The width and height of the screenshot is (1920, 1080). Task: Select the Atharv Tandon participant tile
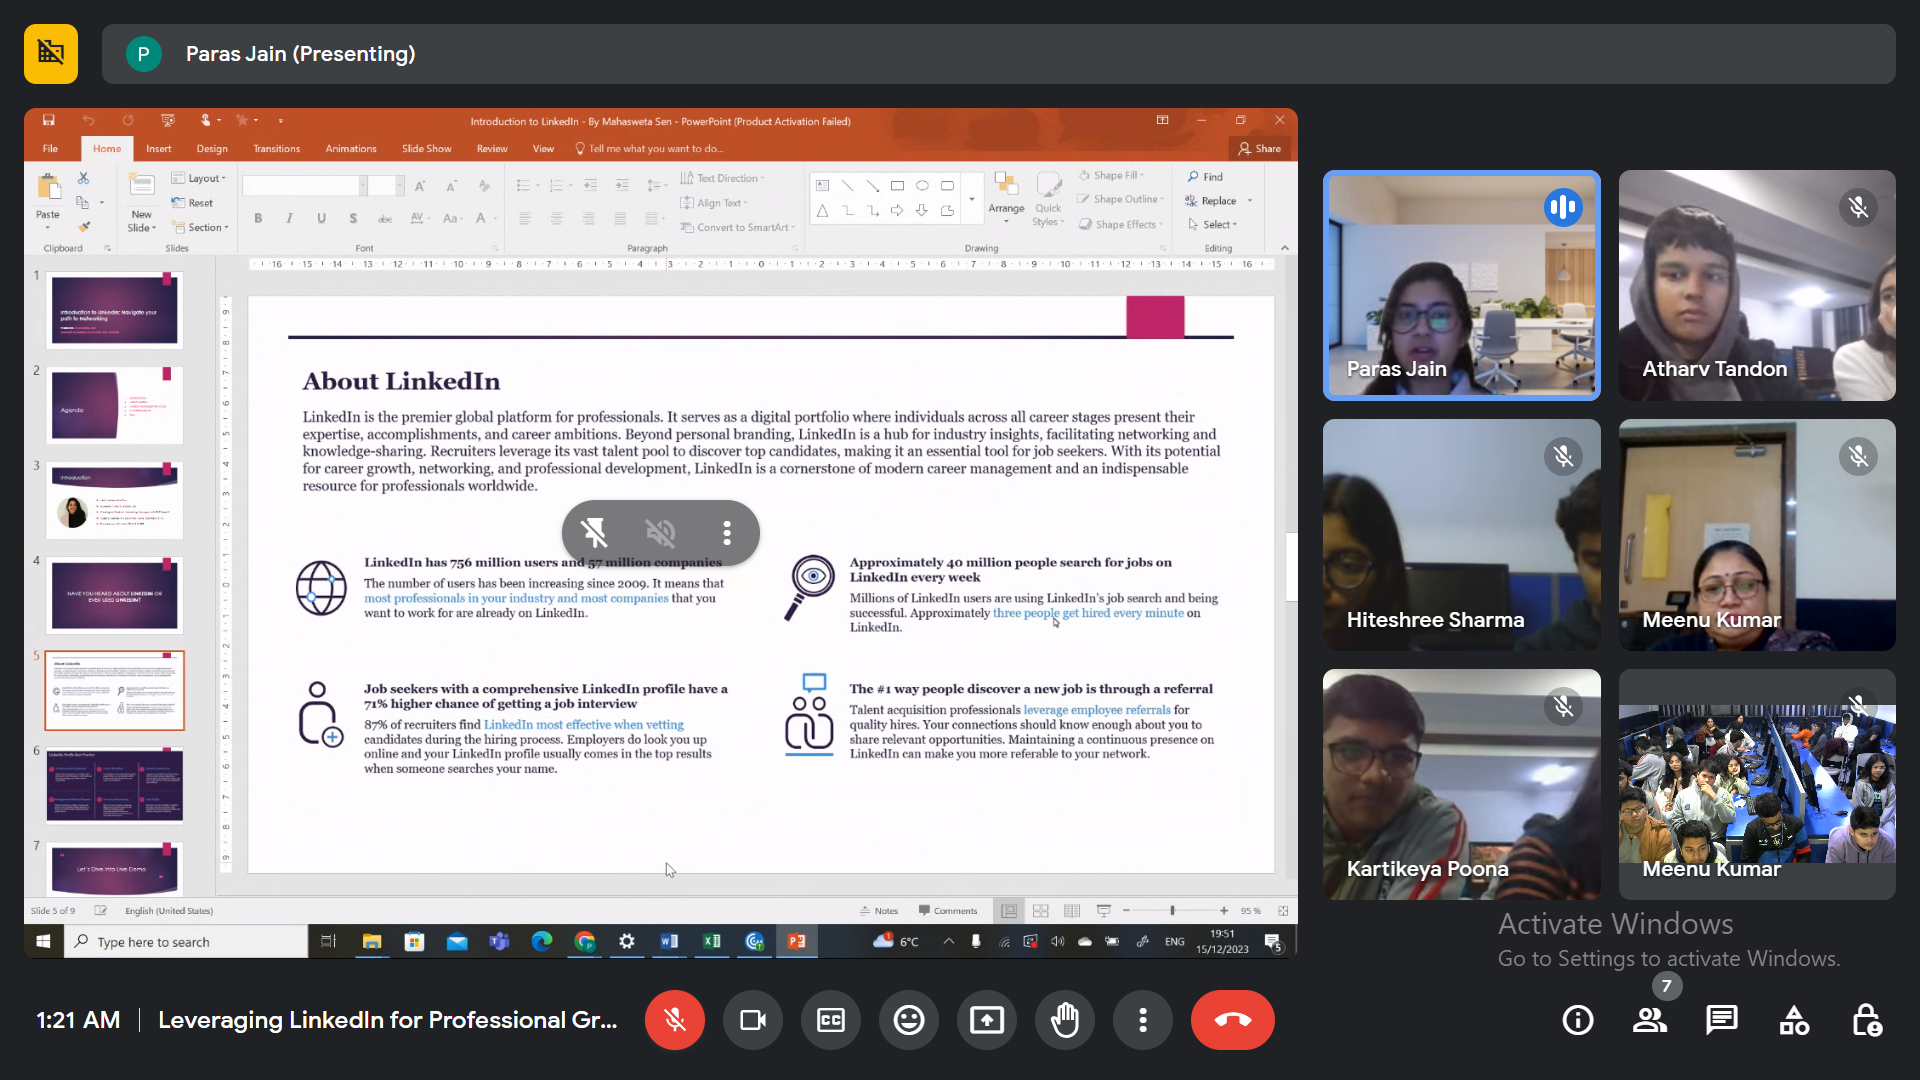point(1757,285)
